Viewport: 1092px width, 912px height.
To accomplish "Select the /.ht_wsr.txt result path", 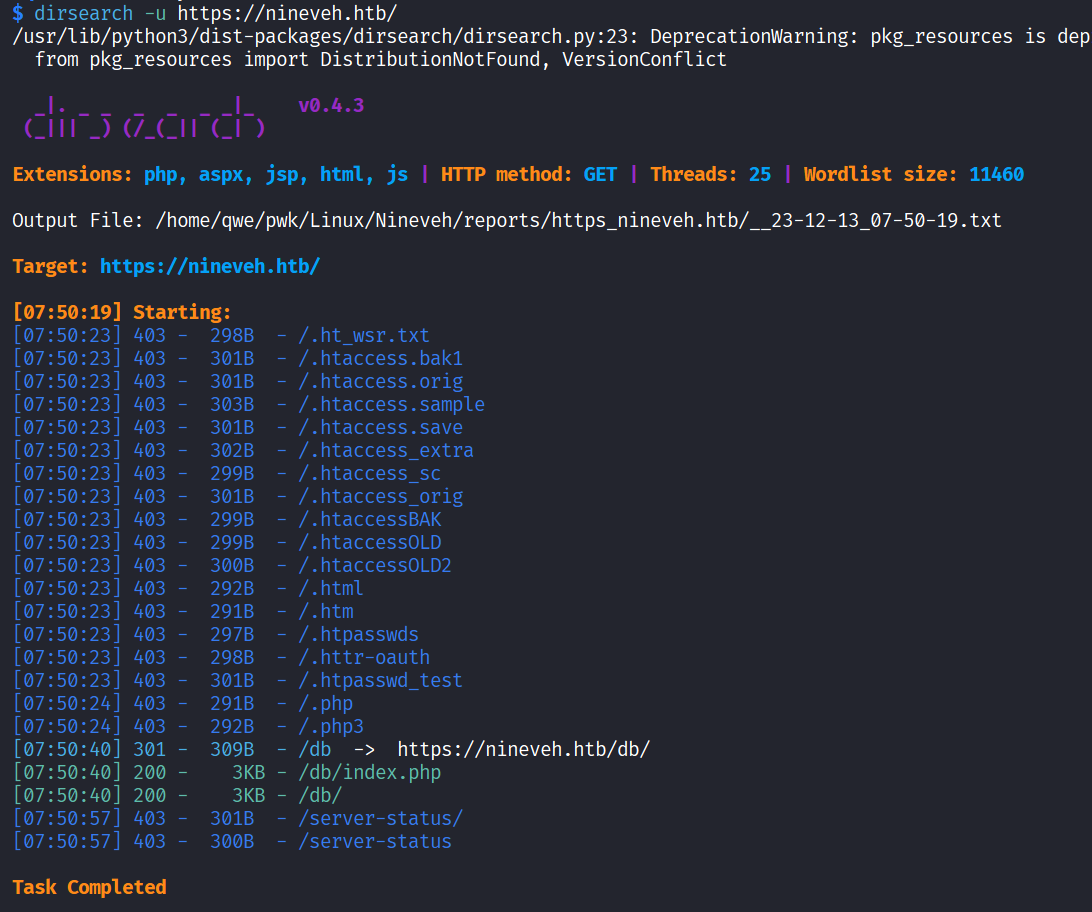I will [x=364, y=335].
